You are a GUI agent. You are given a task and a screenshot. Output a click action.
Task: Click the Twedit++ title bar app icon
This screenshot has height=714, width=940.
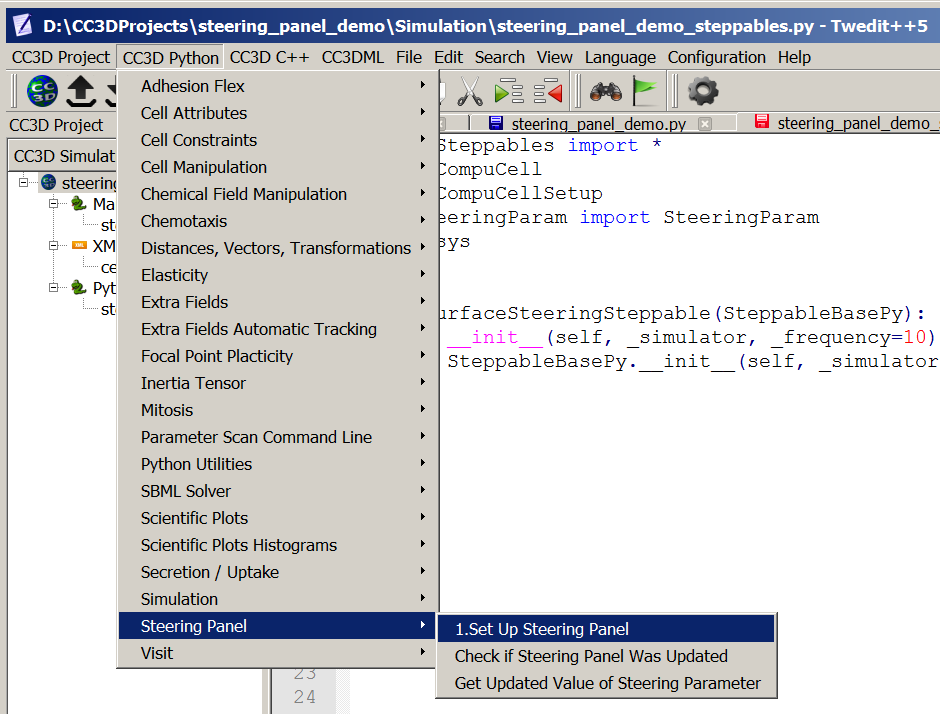tap(23, 25)
